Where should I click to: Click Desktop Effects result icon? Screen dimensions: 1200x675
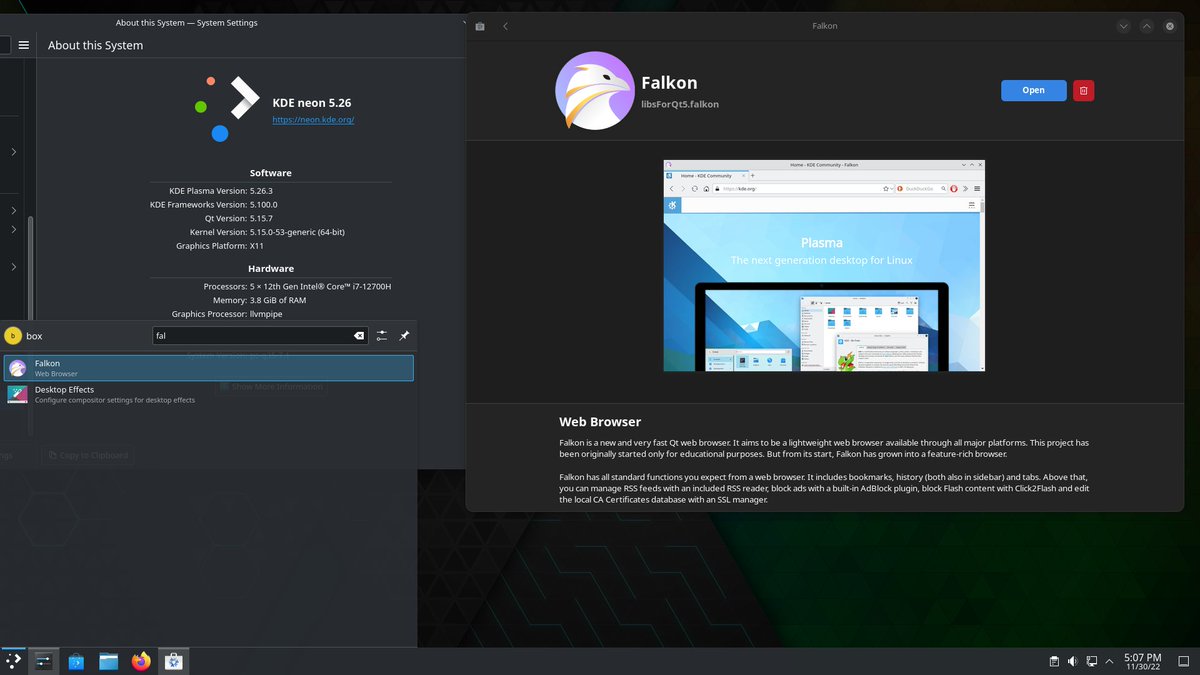17,394
